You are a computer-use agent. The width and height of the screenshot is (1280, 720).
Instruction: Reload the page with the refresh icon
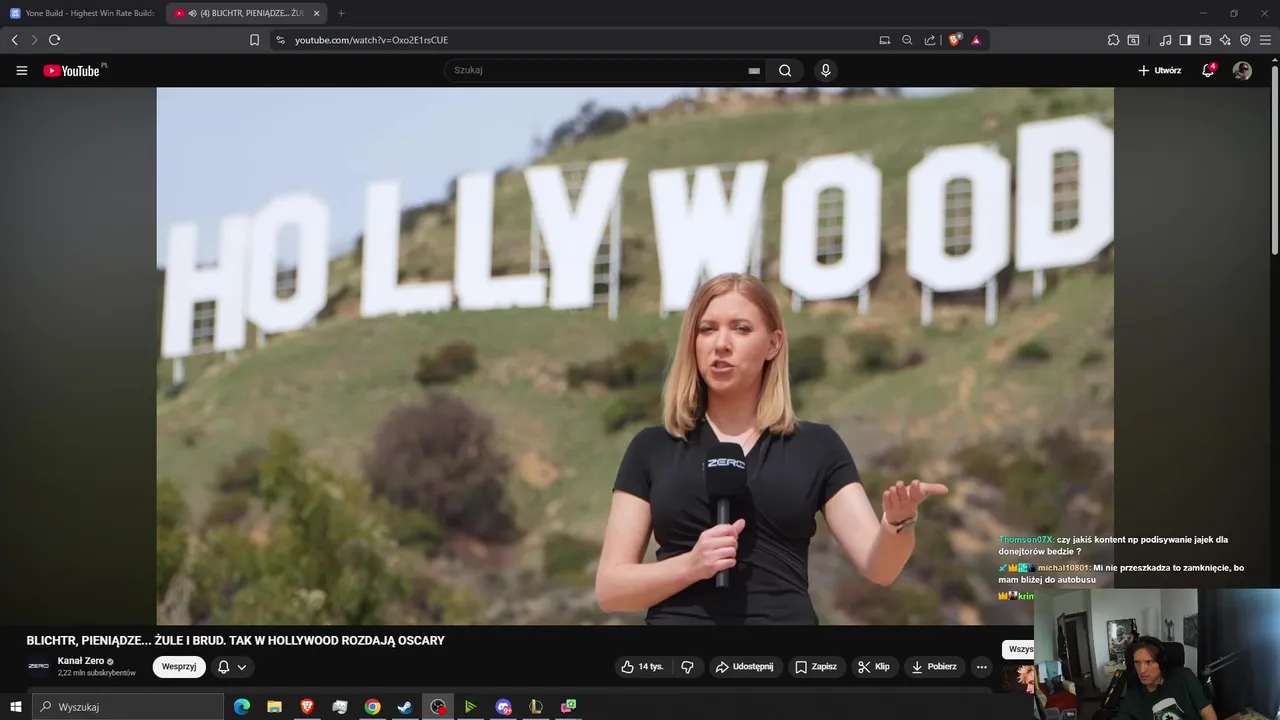coord(54,40)
